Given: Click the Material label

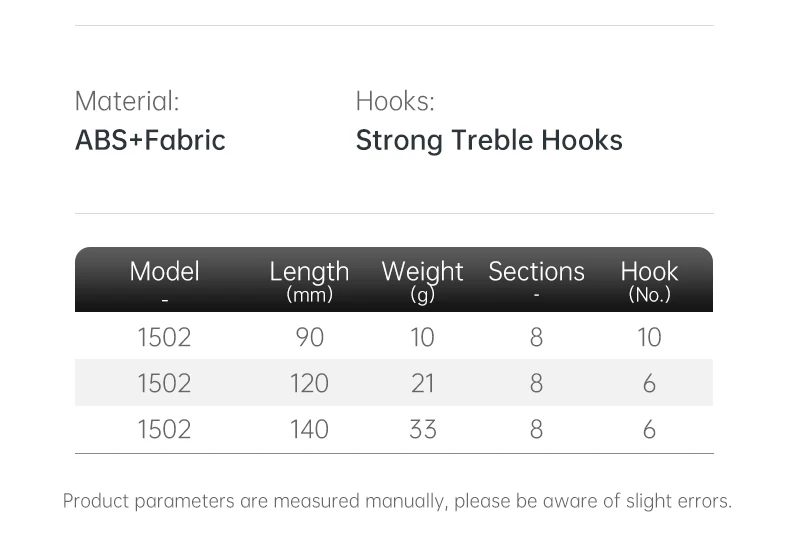Looking at the screenshot, I should (x=127, y=101).
